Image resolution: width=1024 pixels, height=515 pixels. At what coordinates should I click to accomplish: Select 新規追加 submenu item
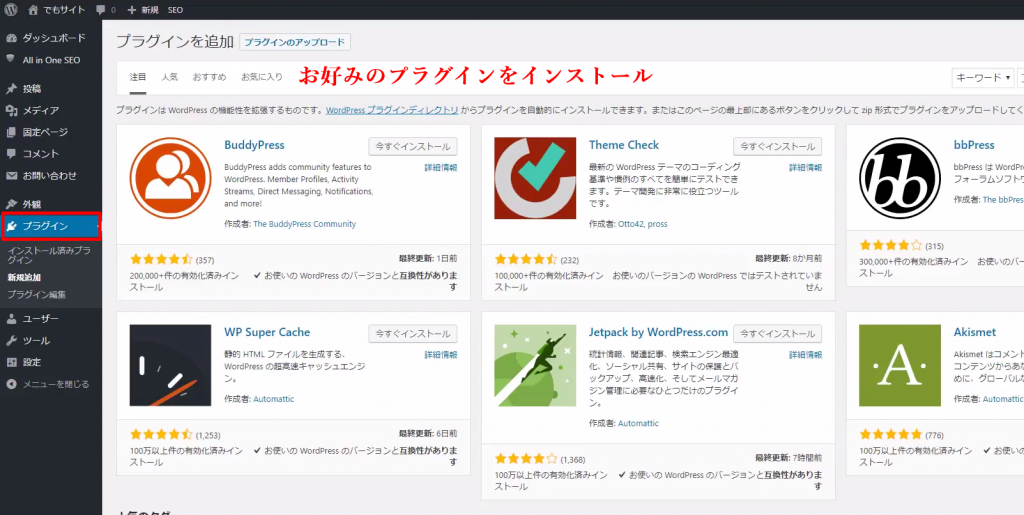(24, 277)
